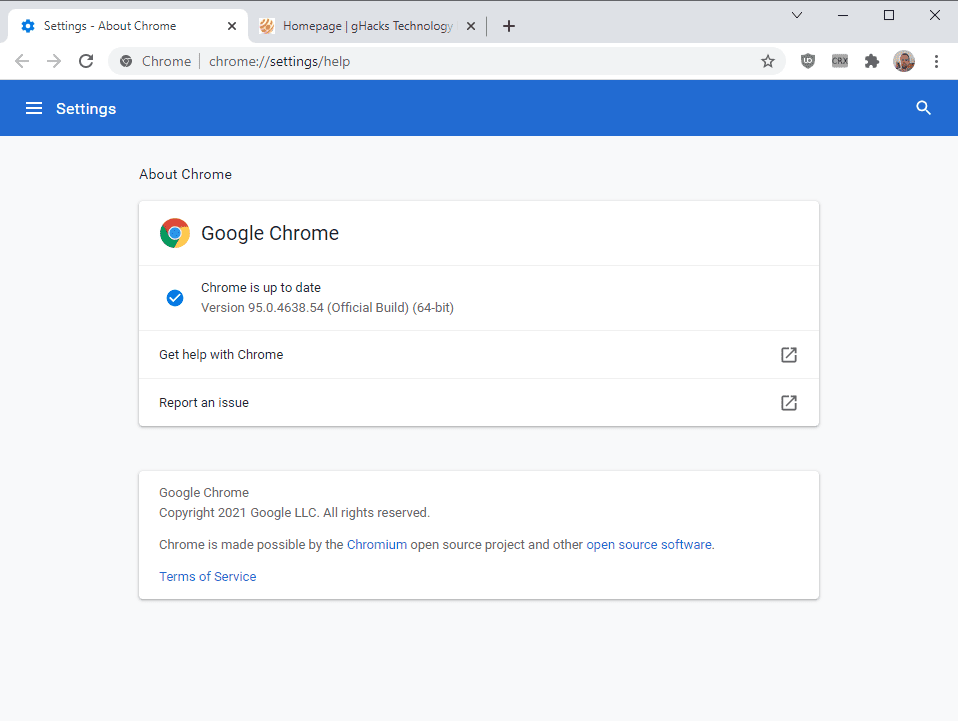Follow the Chromium project link
The width and height of the screenshot is (958, 721).
[x=377, y=544]
